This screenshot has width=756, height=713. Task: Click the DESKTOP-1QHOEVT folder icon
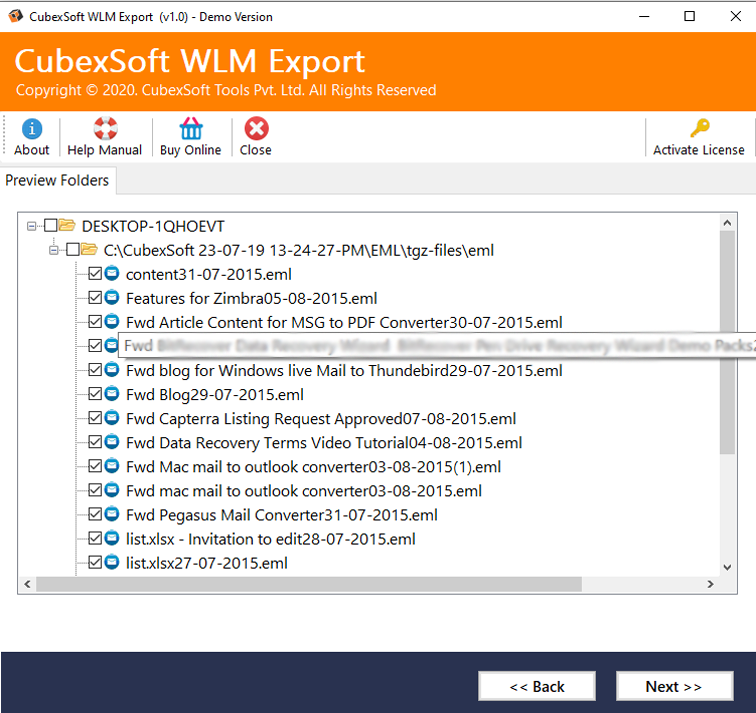click(67, 226)
